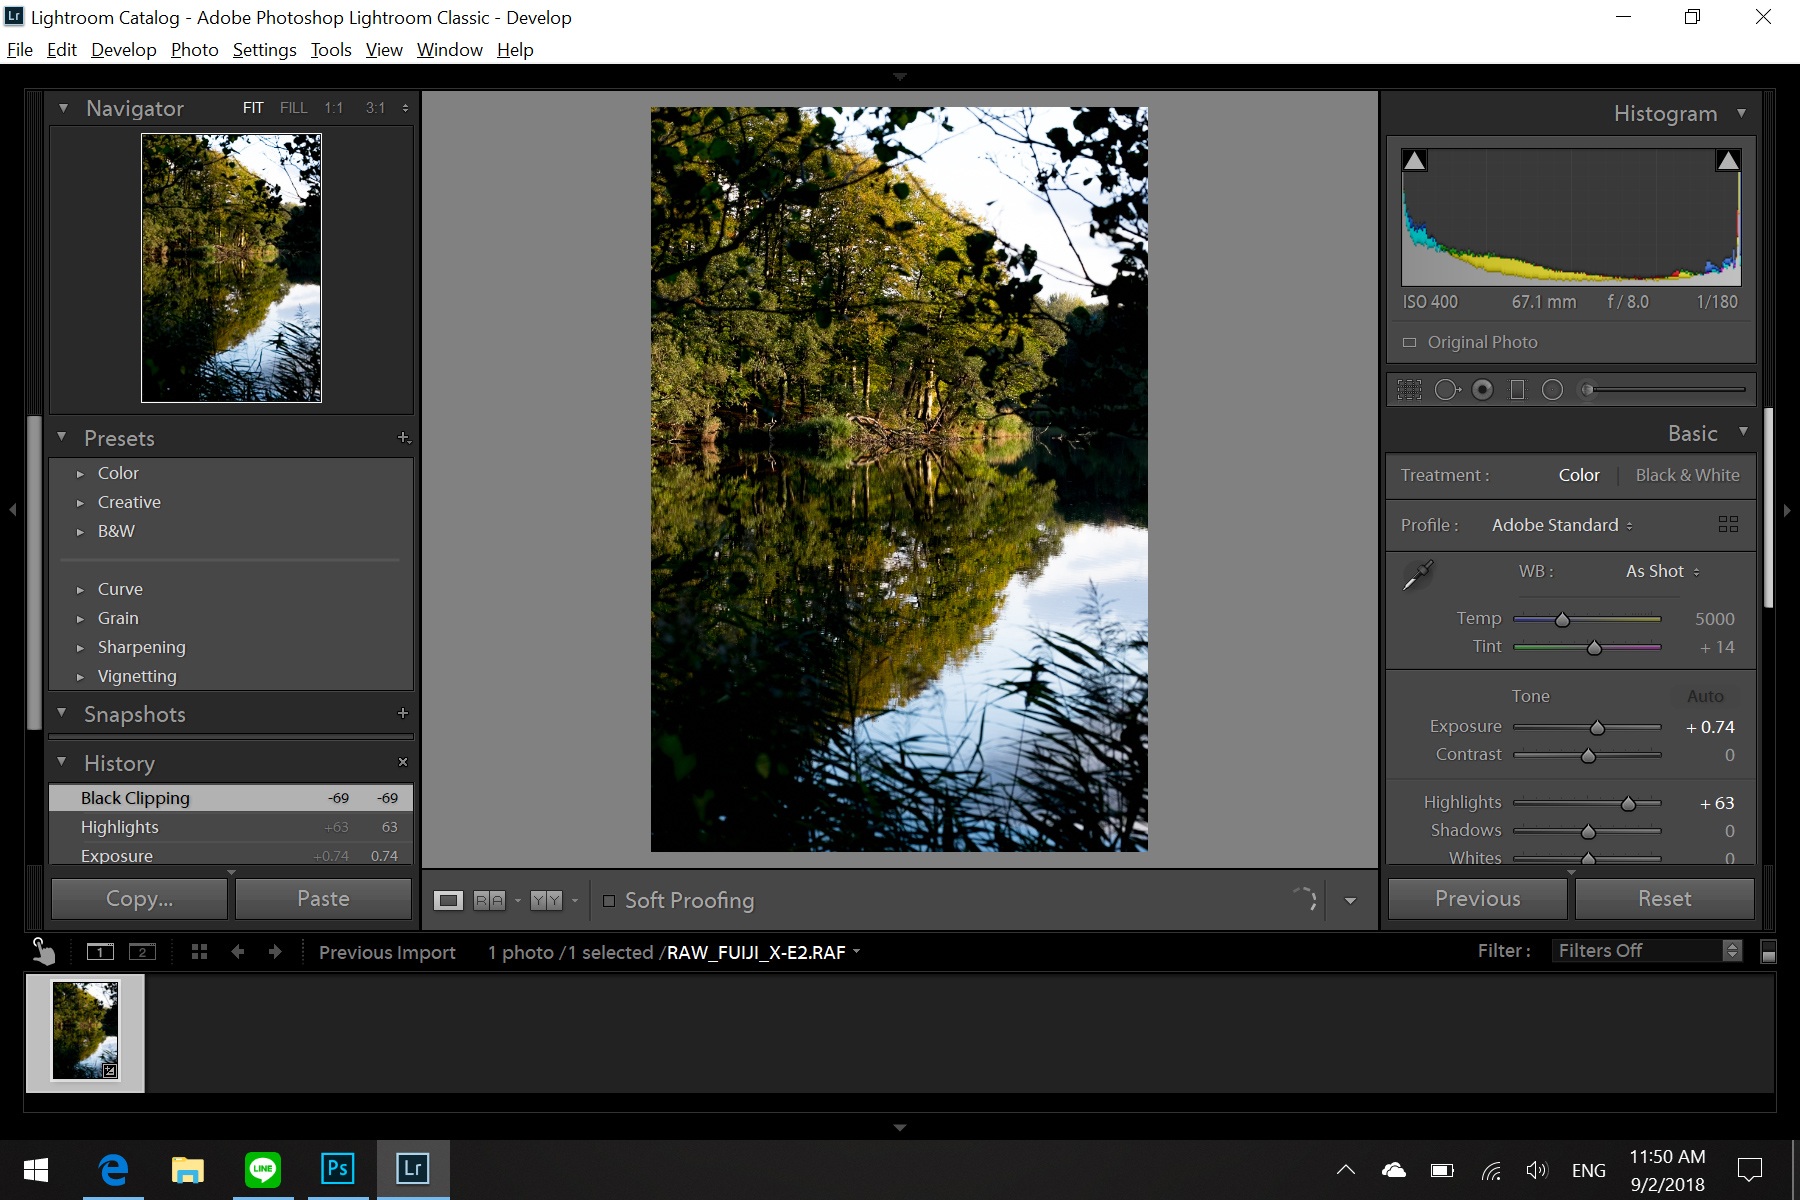Screen dimensions: 1800x1200
Task: Open Windows Start menu
Action: click(36, 1168)
